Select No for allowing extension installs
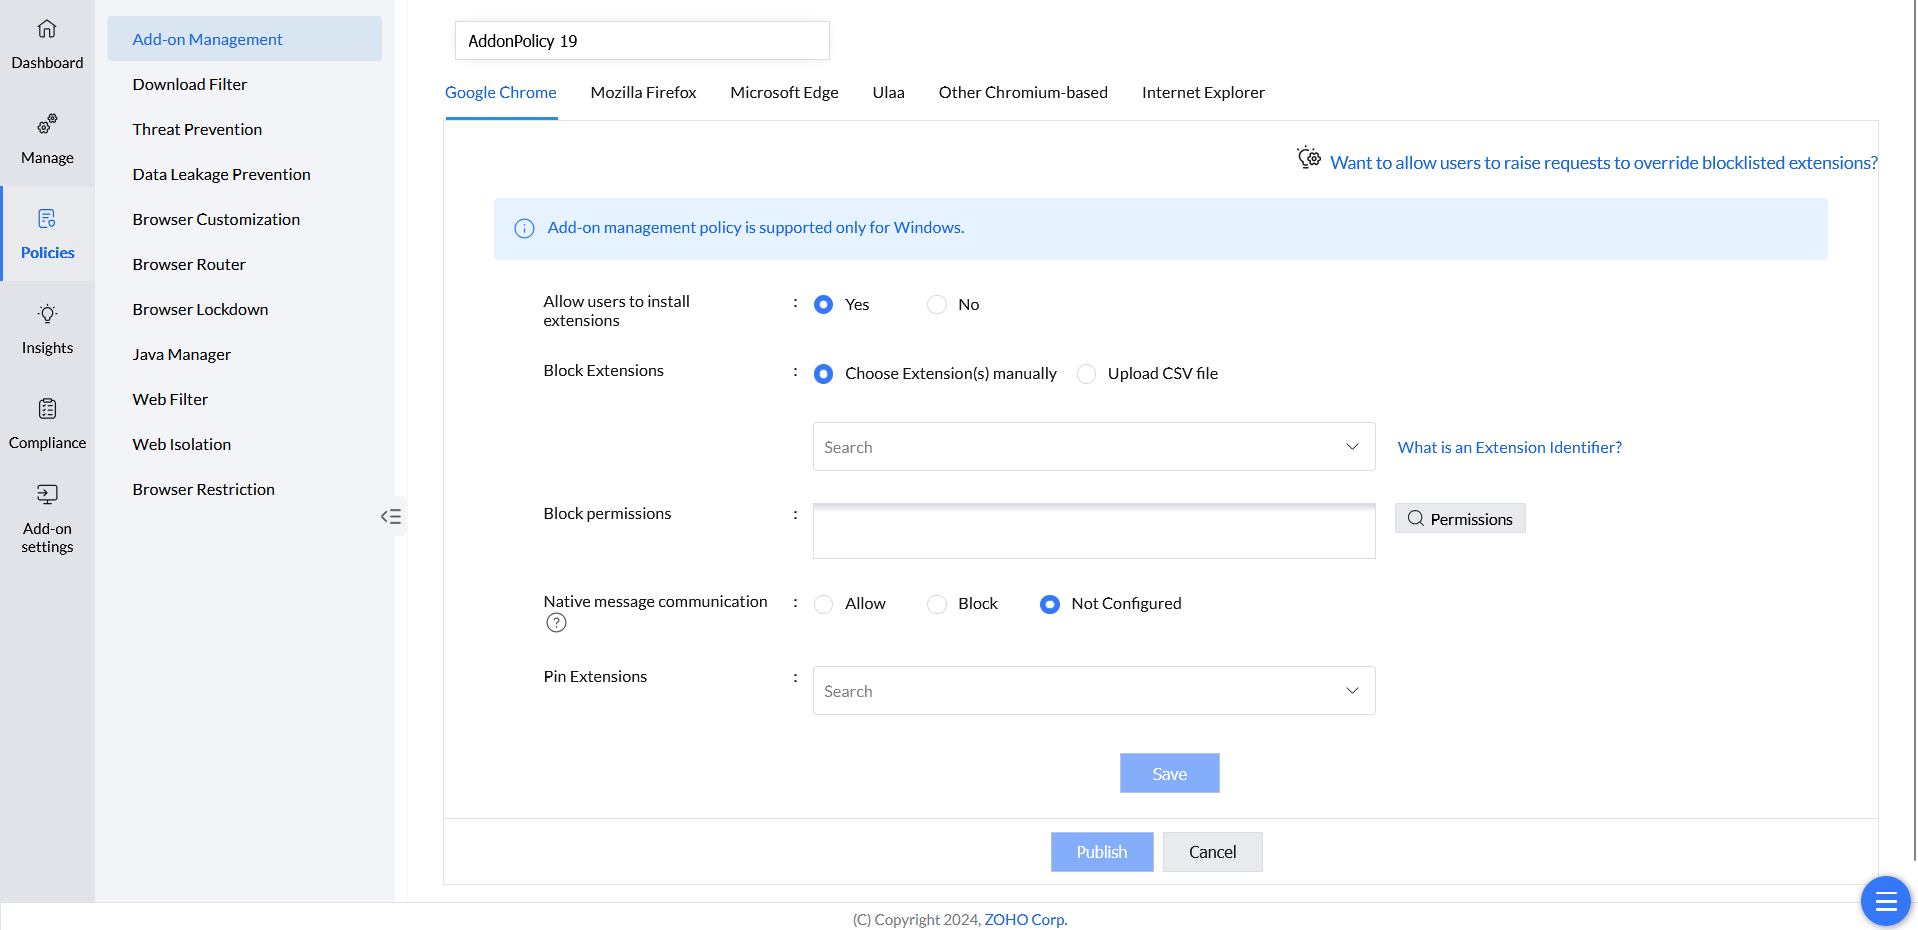Screen dimensions: 1918x930 937,305
